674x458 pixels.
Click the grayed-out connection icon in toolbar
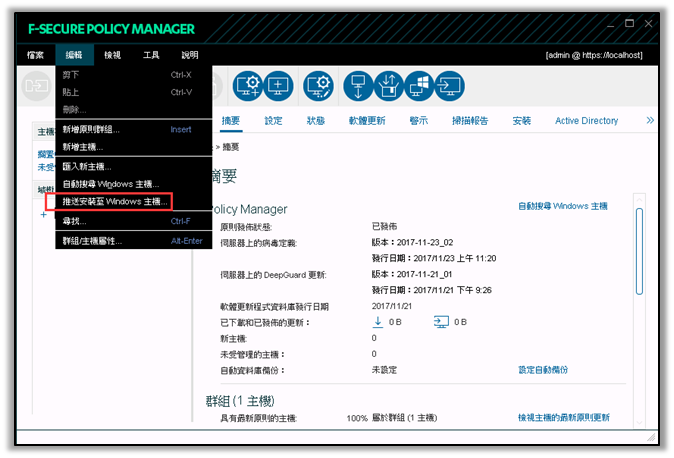[x=37, y=86]
